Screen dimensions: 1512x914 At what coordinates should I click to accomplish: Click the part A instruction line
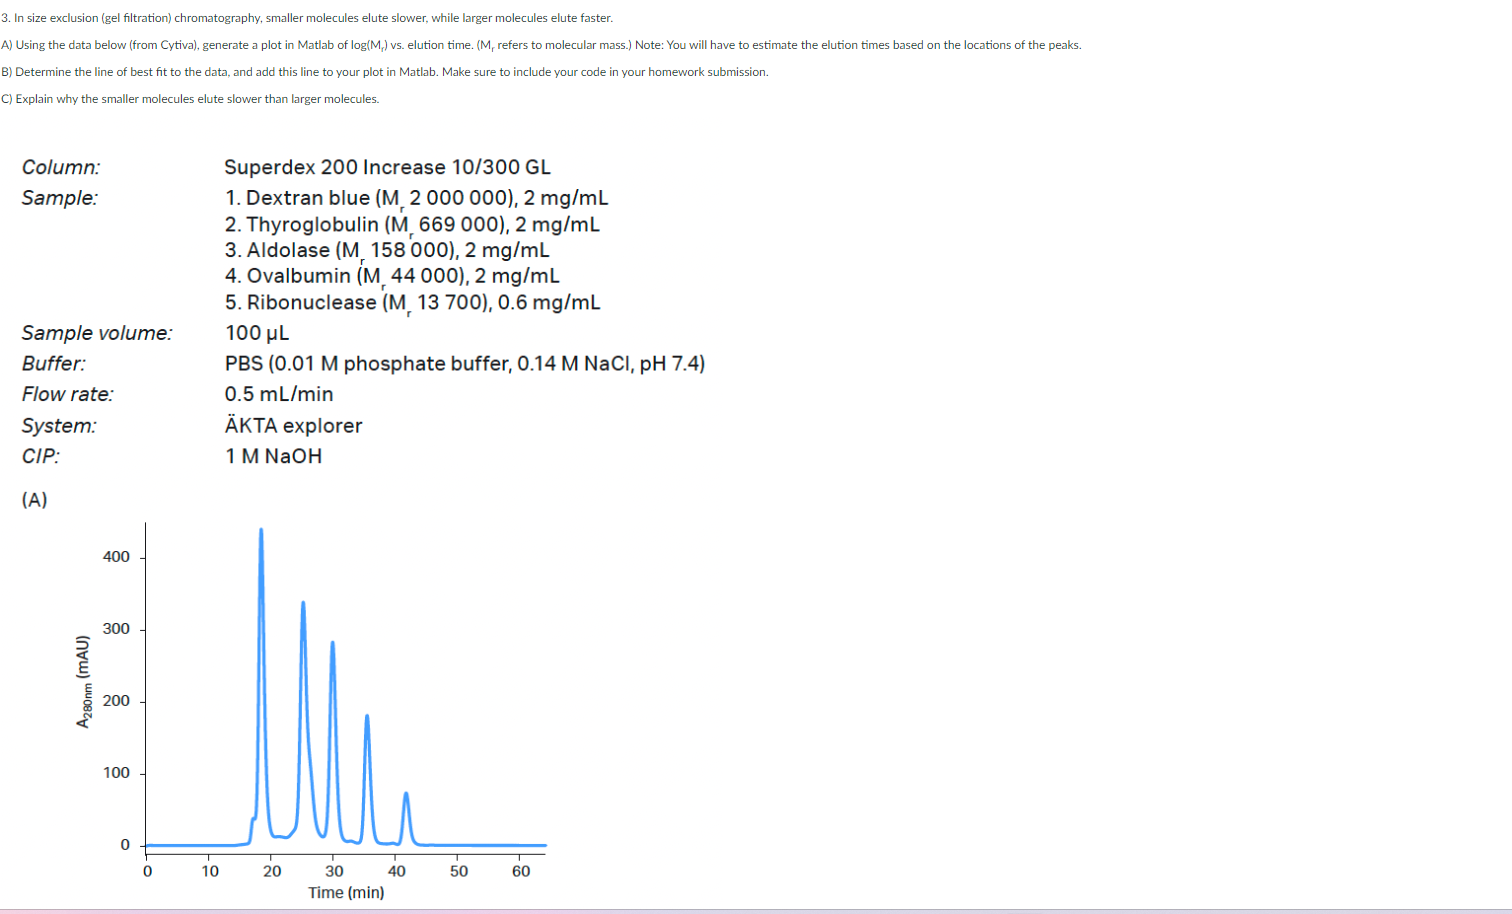click(542, 45)
